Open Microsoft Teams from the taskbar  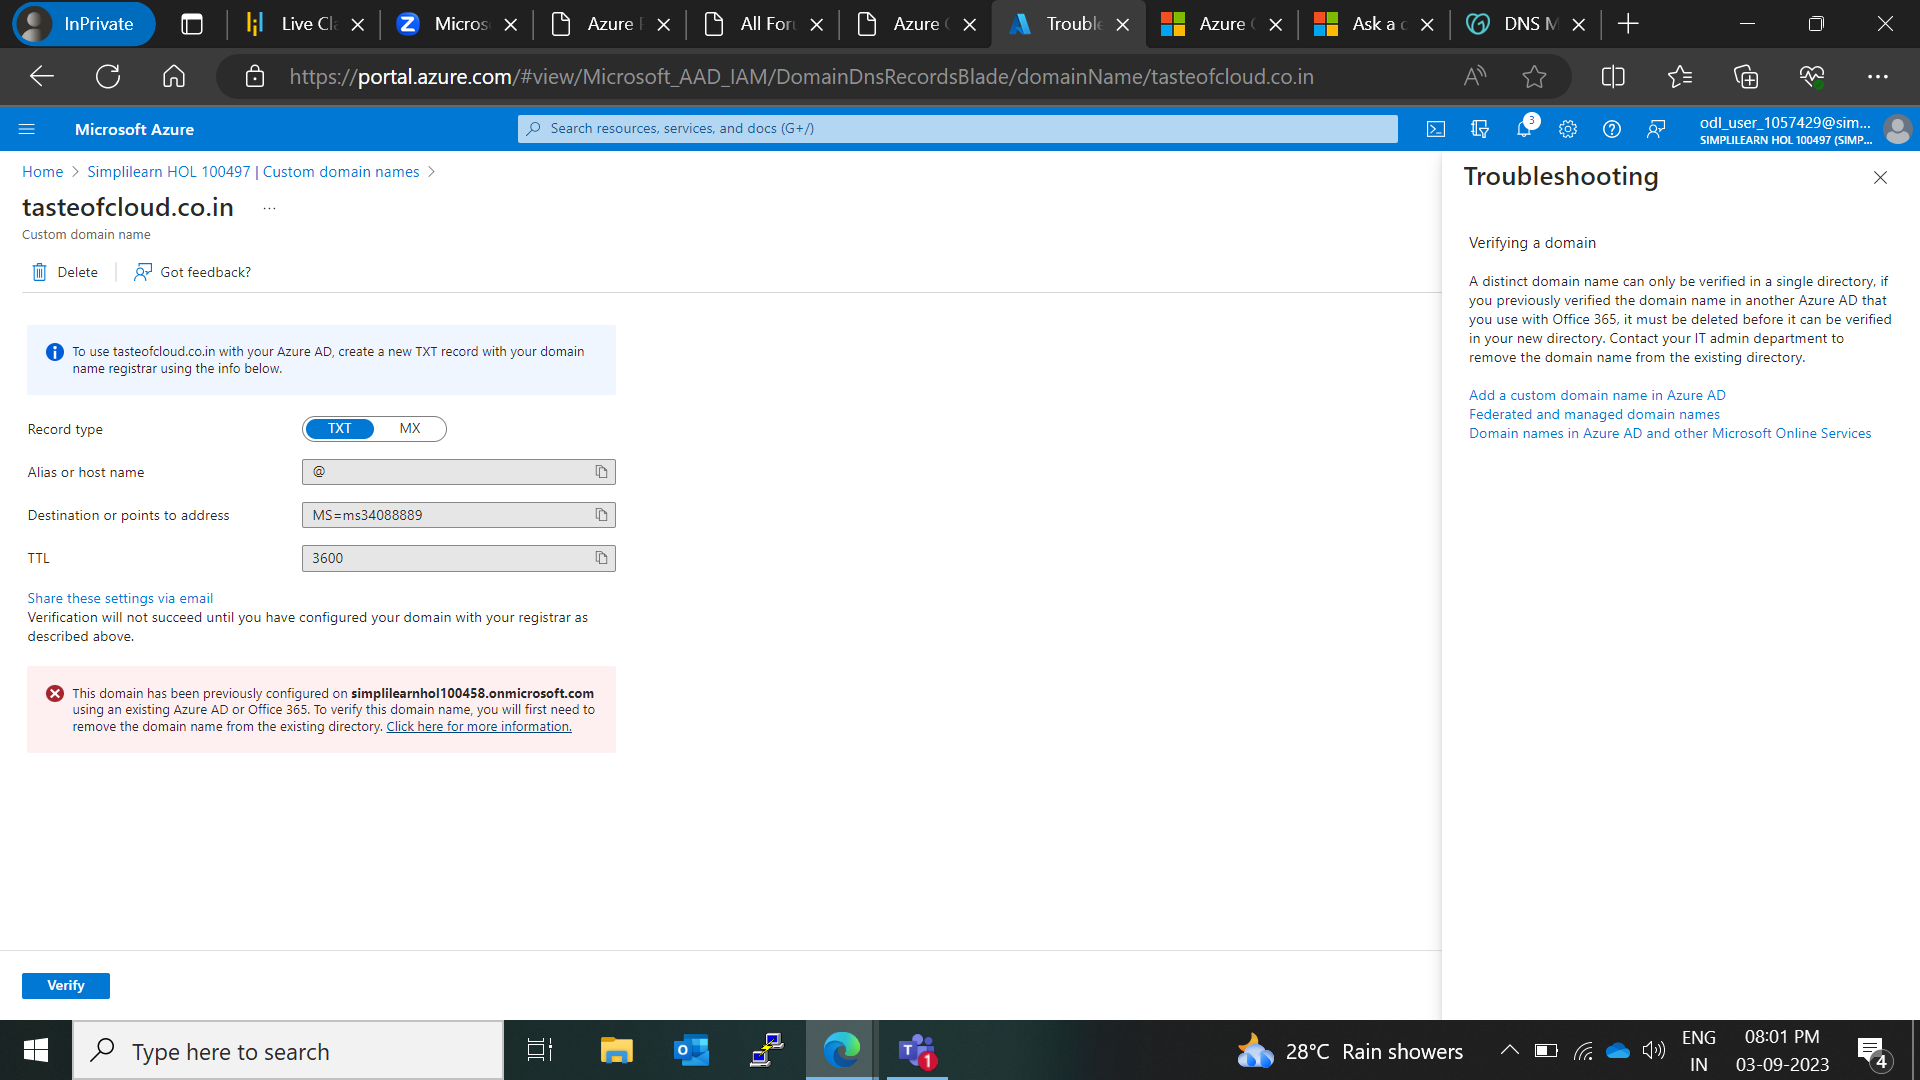[915, 1050]
